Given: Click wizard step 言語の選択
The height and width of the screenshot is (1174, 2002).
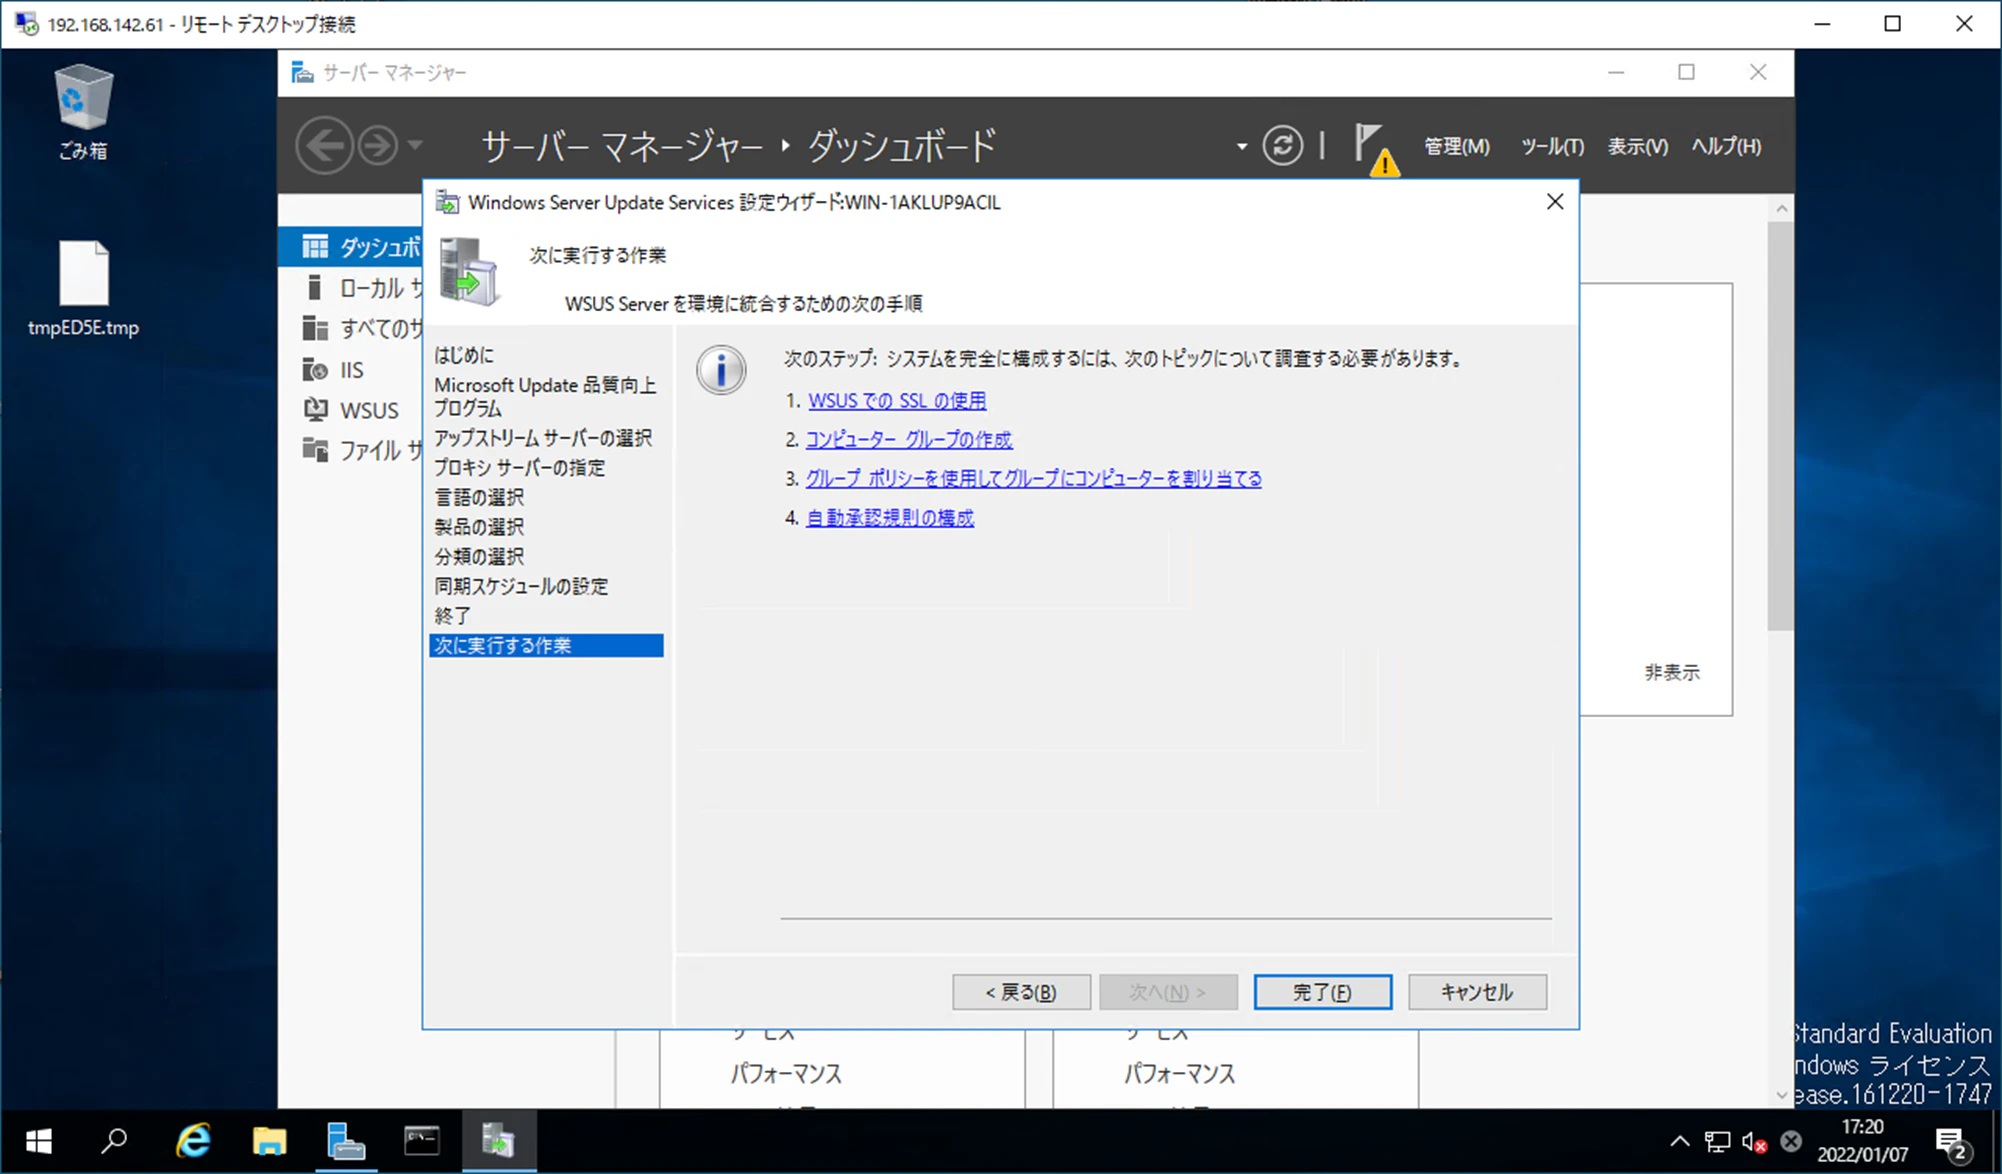Looking at the screenshot, I should point(479,497).
